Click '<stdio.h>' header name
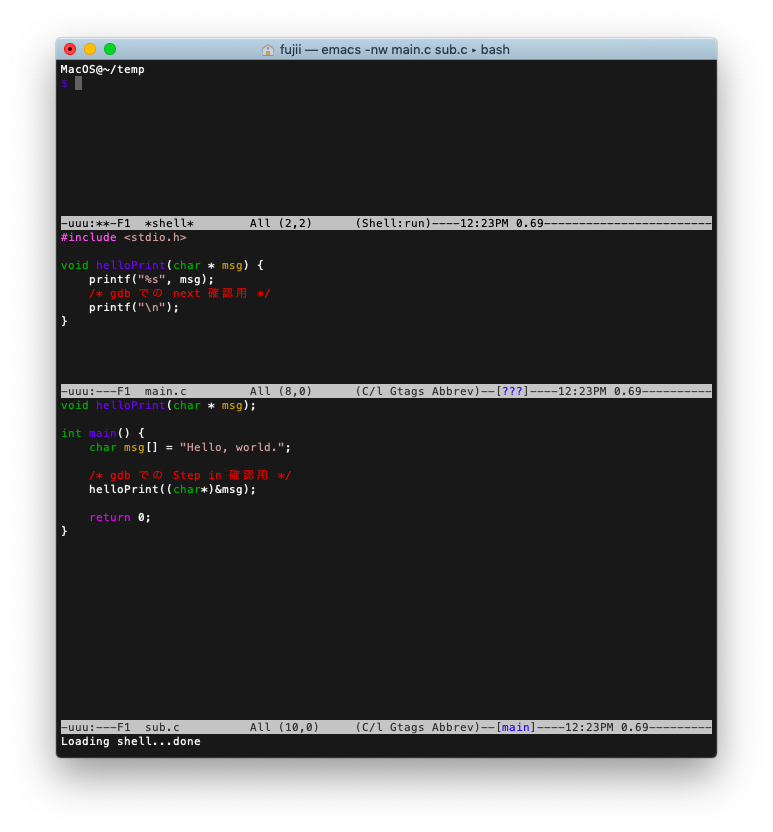Viewport: 773px width, 832px height. (155, 238)
